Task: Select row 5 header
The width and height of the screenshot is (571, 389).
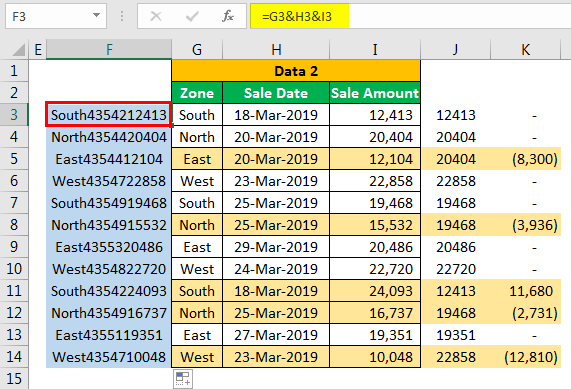Action: tap(14, 159)
